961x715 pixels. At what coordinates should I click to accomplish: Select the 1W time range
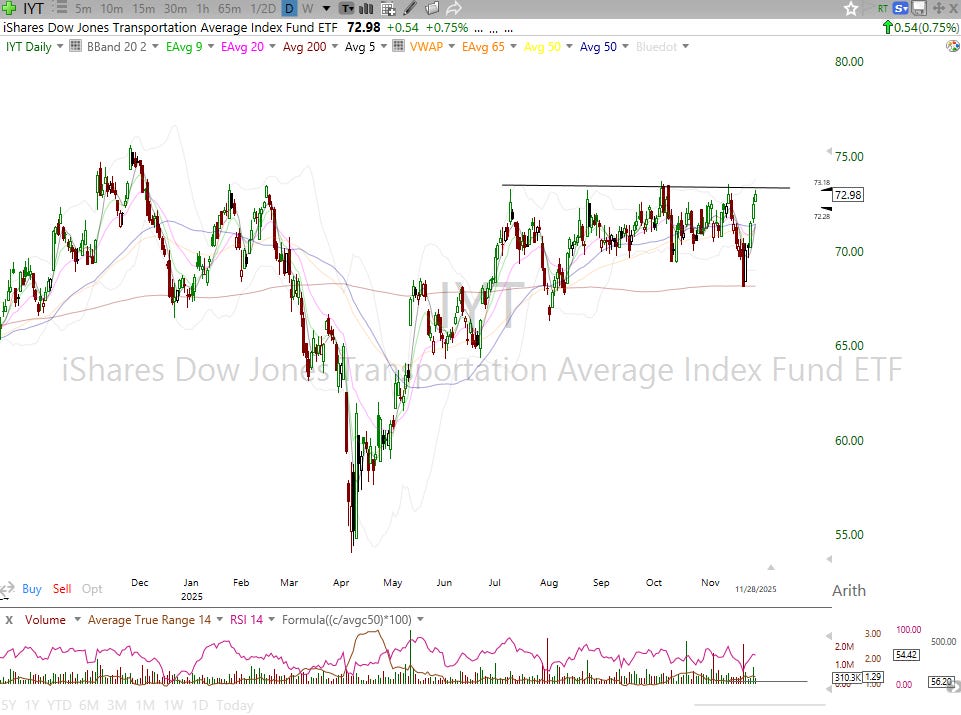[x=173, y=705]
